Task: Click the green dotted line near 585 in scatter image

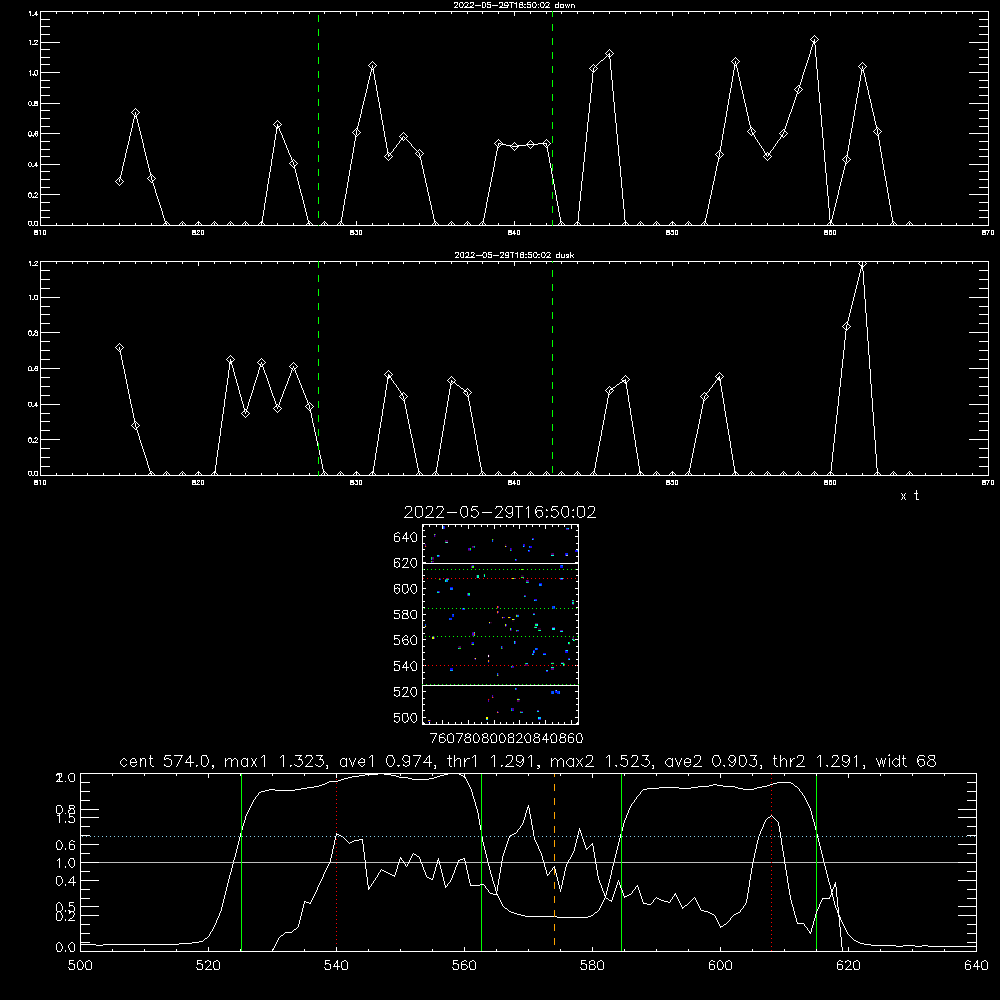Action: (500, 608)
